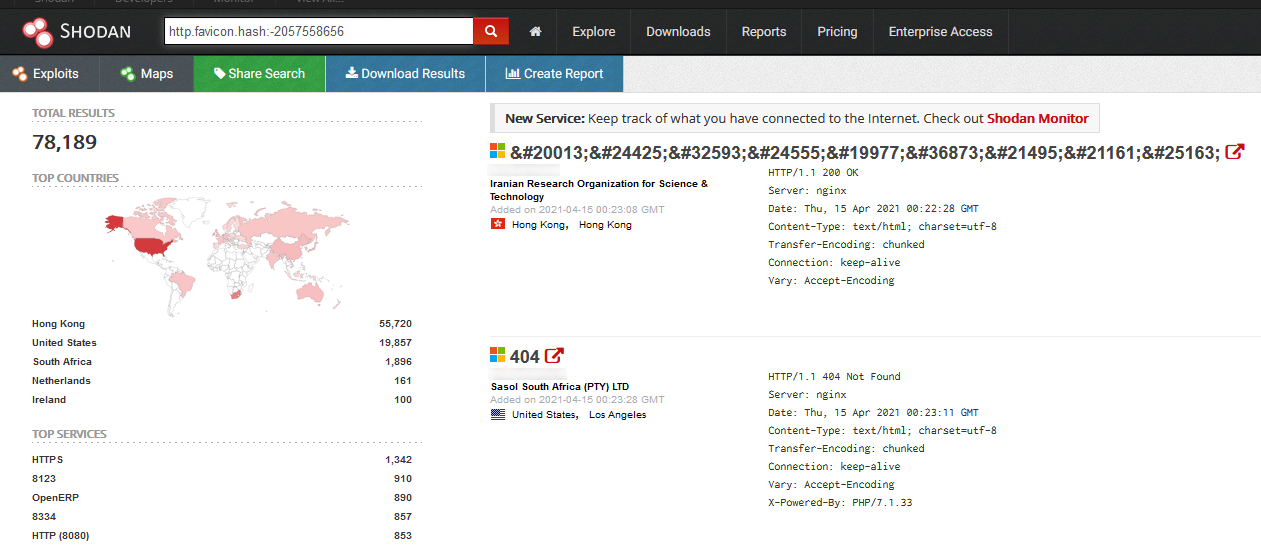
Task: Click the 55,720 Hong Kong count
Action: point(395,324)
